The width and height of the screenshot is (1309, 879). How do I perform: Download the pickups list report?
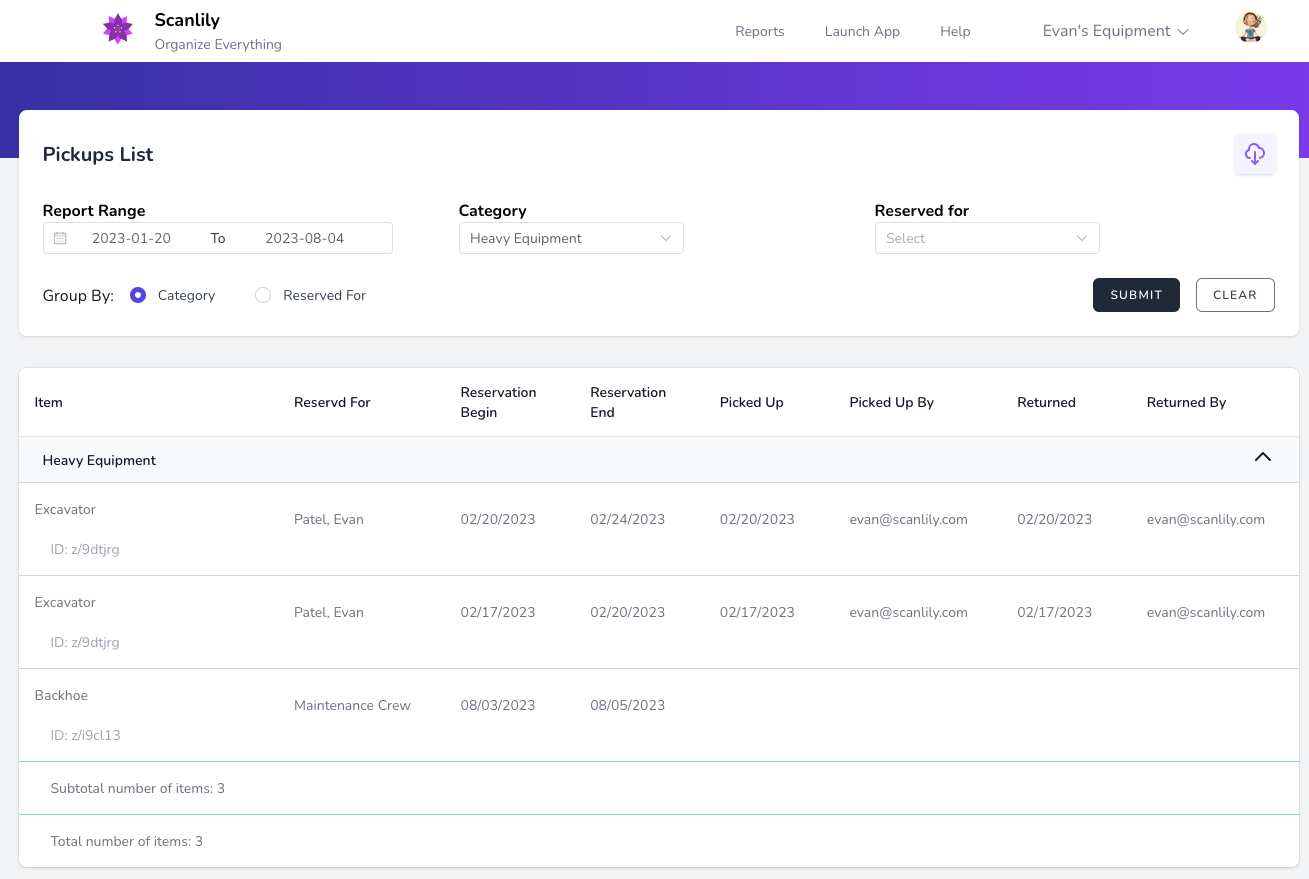[1254, 154]
